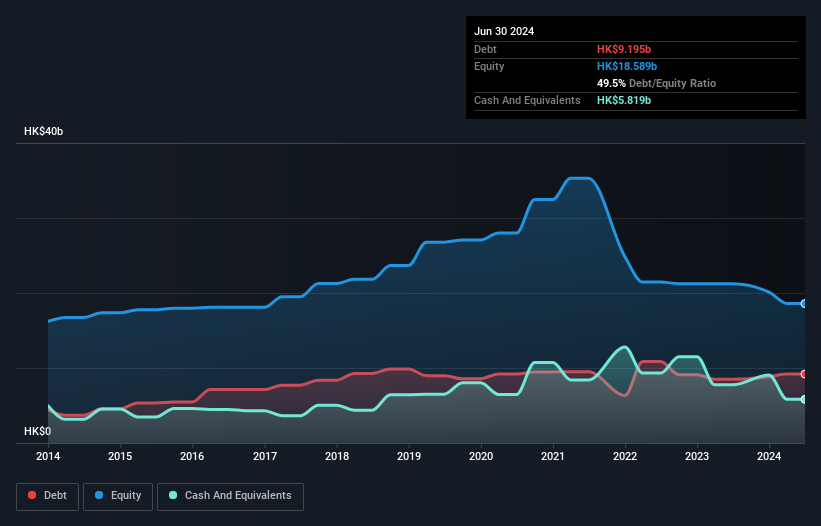Click Cash And Equivalents label in tooltip
This screenshot has width=821, height=526.
click(527, 100)
